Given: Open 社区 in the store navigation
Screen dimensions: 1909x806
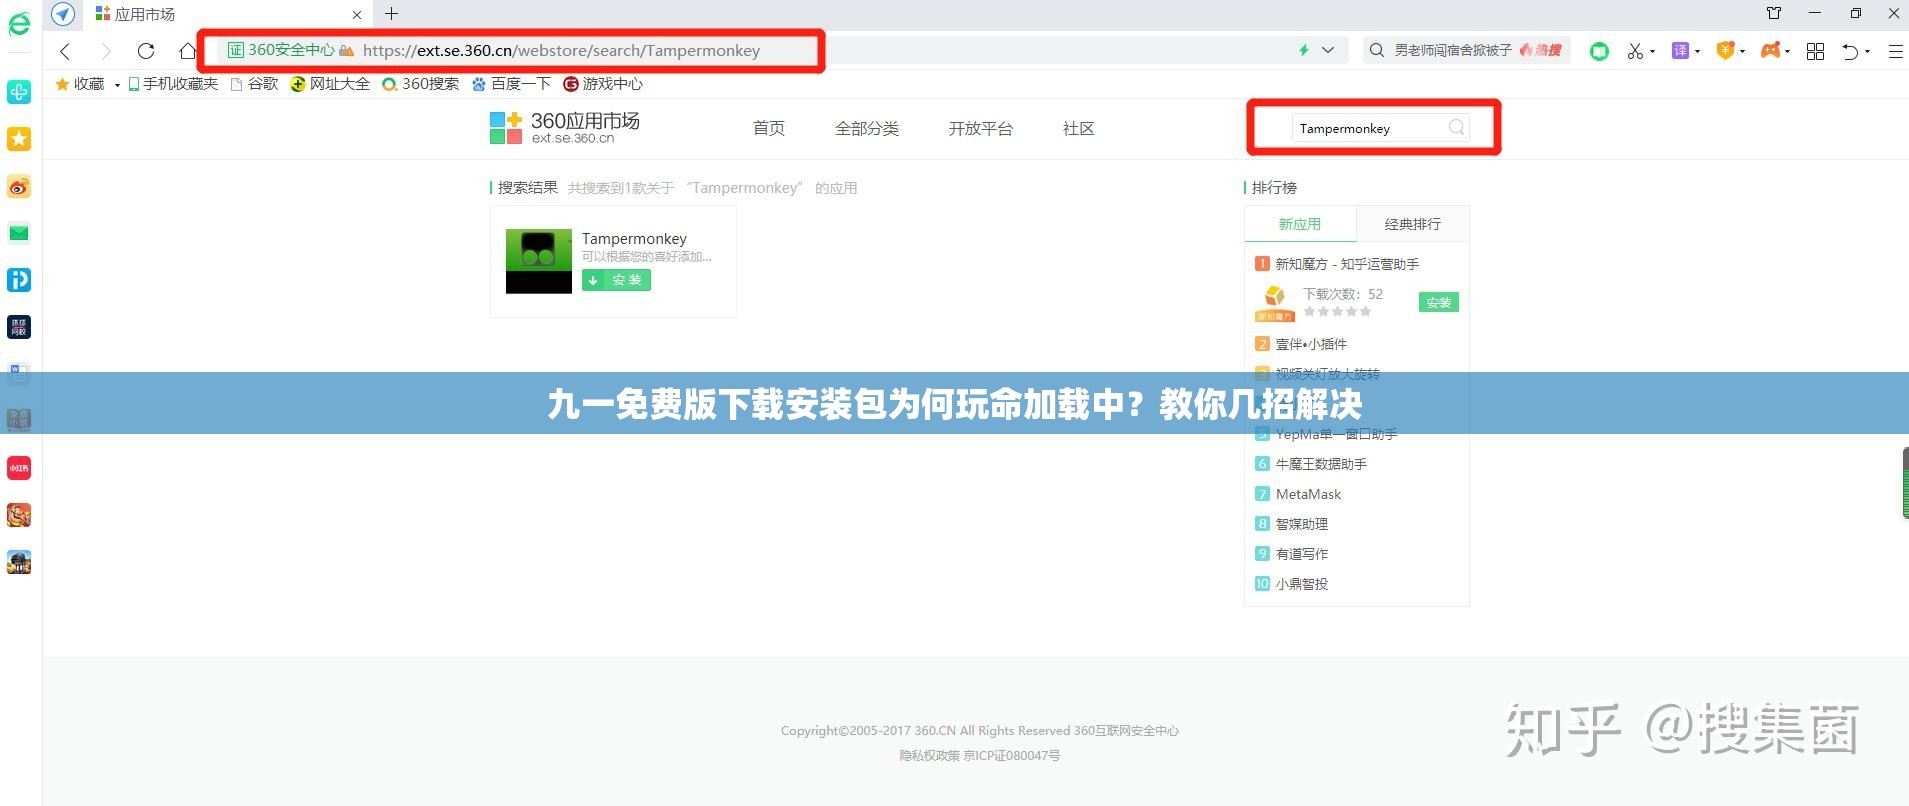Looking at the screenshot, I should (1079, 128).
